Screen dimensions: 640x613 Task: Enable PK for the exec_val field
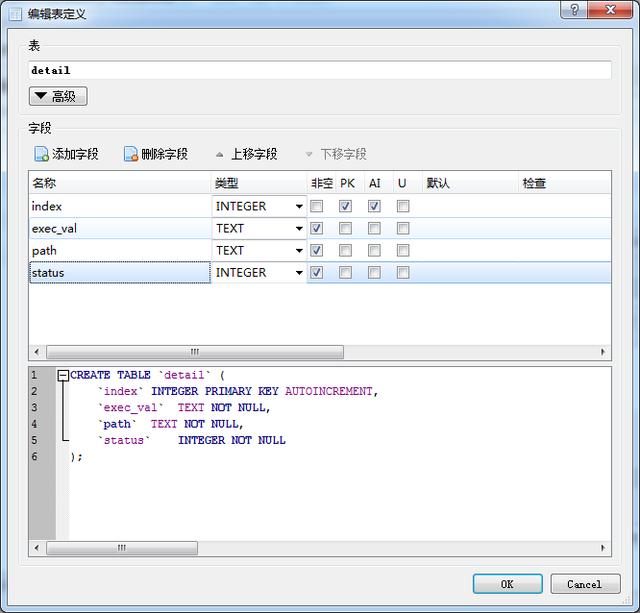click(x=345, y=228)
